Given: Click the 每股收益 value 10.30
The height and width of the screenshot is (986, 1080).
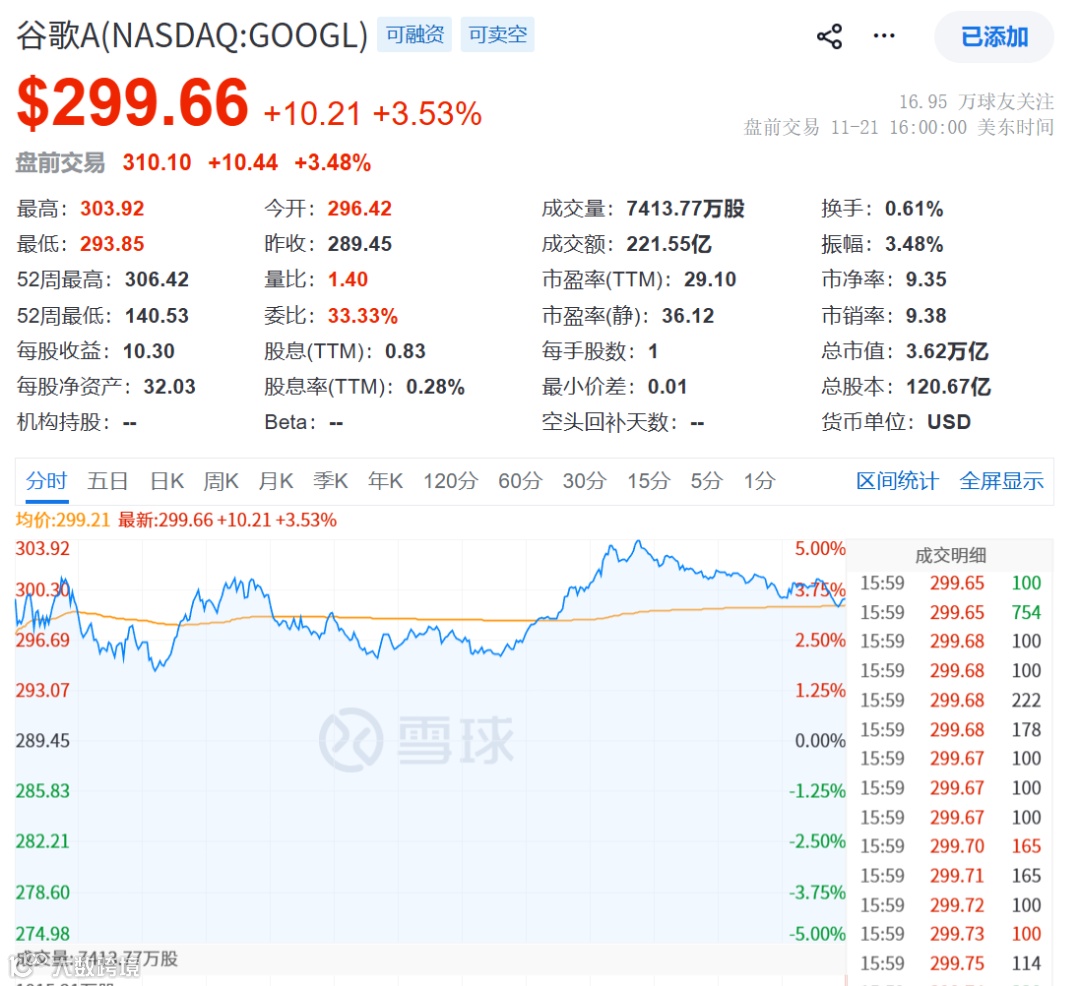Looking at the screenshot, I should pyautogui.click(x=149, y=351).
